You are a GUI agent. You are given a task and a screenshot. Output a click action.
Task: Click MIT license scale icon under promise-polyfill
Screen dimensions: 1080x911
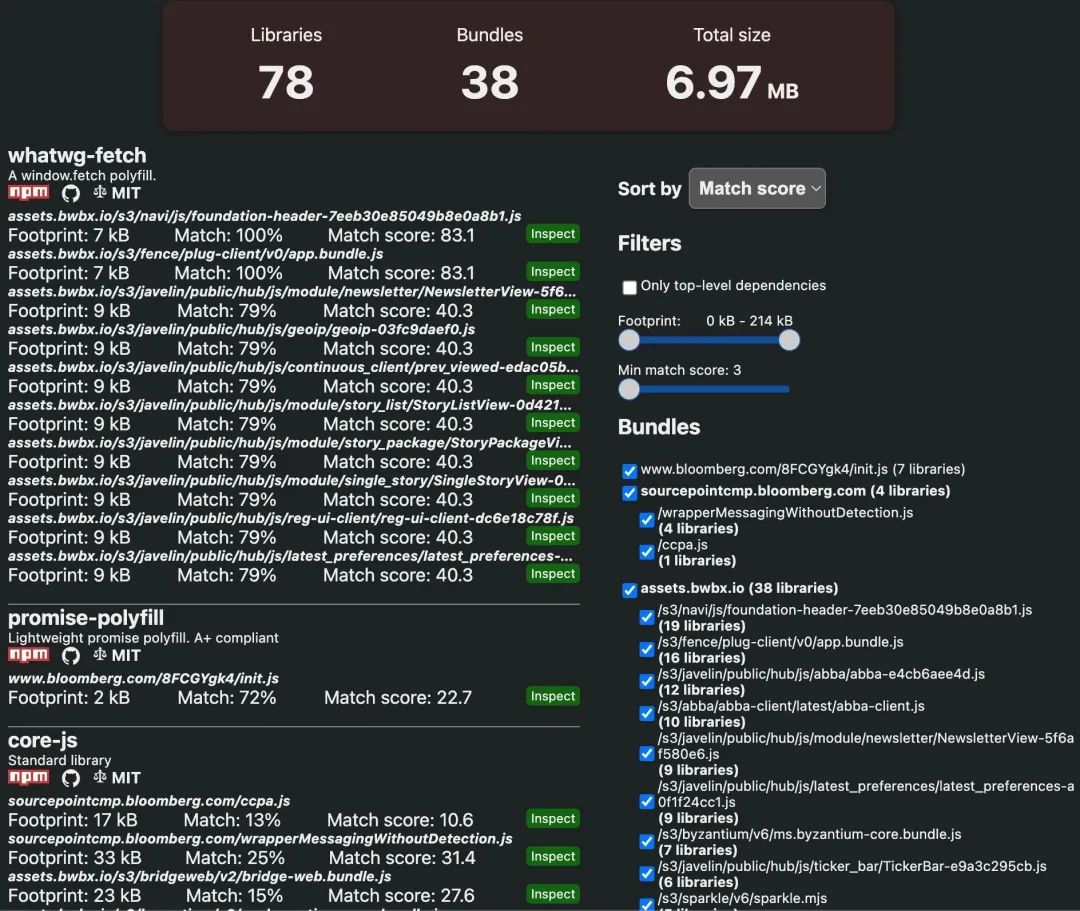click(100, 654)
